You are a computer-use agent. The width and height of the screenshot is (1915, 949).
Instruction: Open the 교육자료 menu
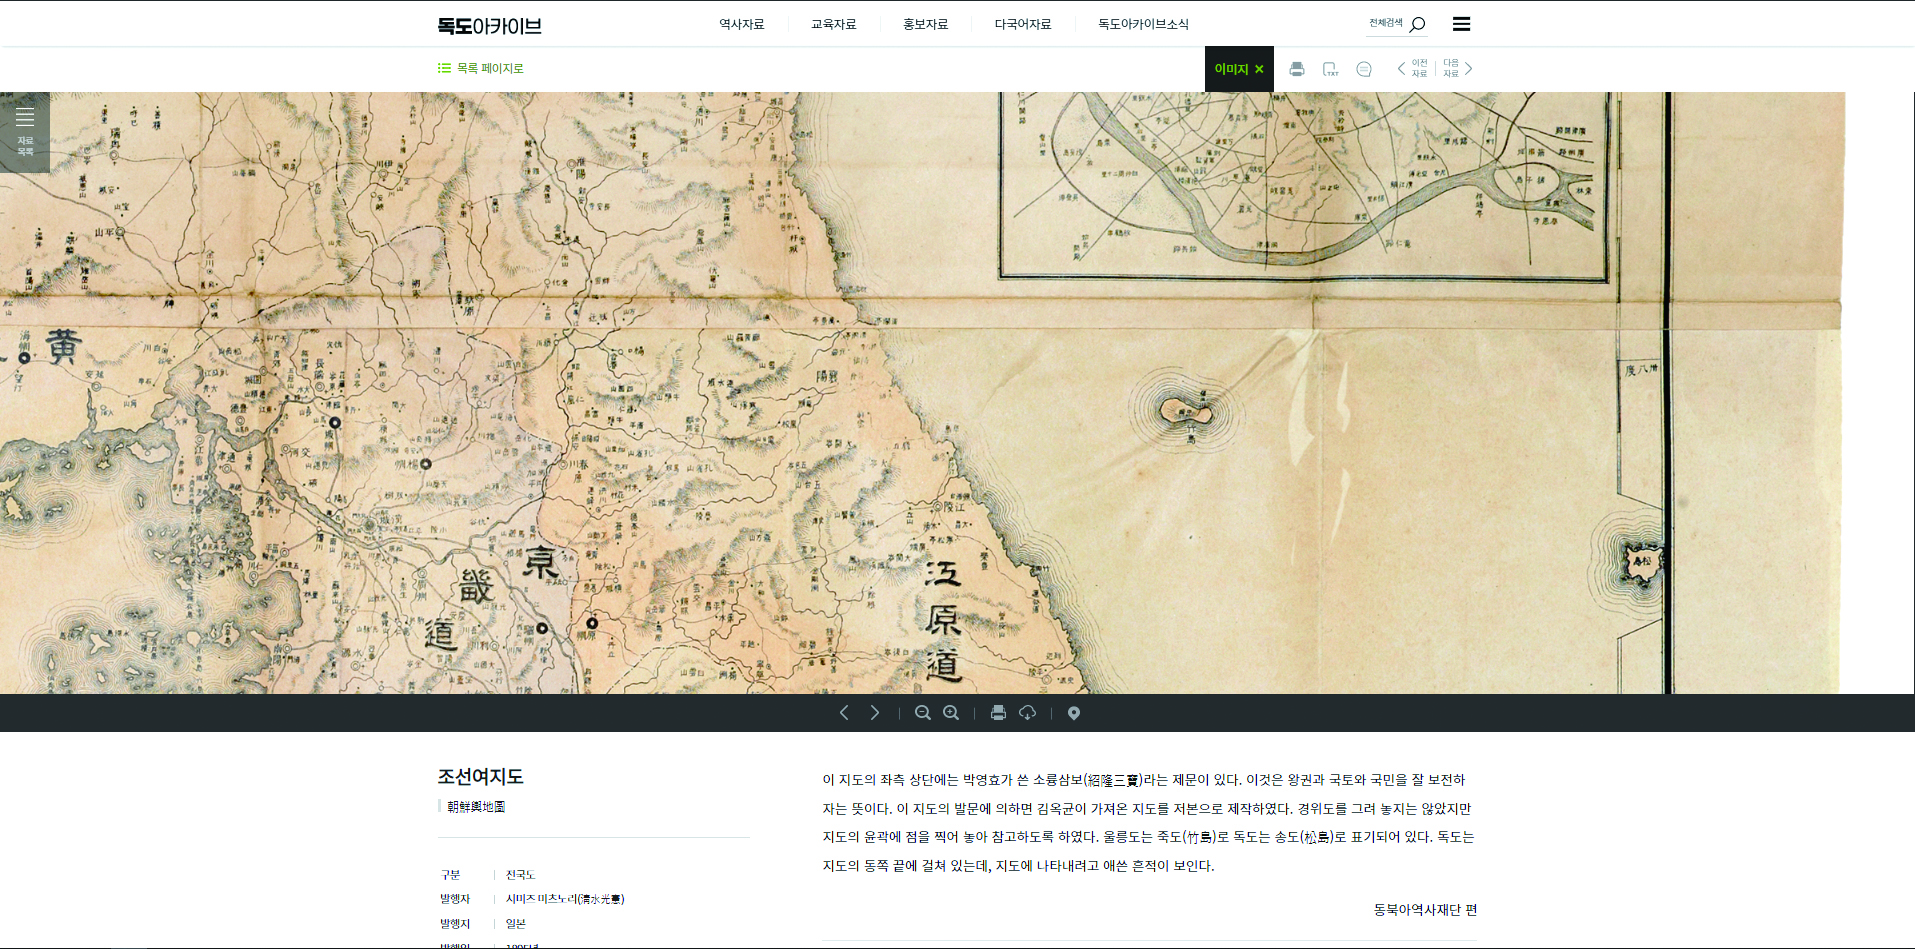click(x=833, y=24)
